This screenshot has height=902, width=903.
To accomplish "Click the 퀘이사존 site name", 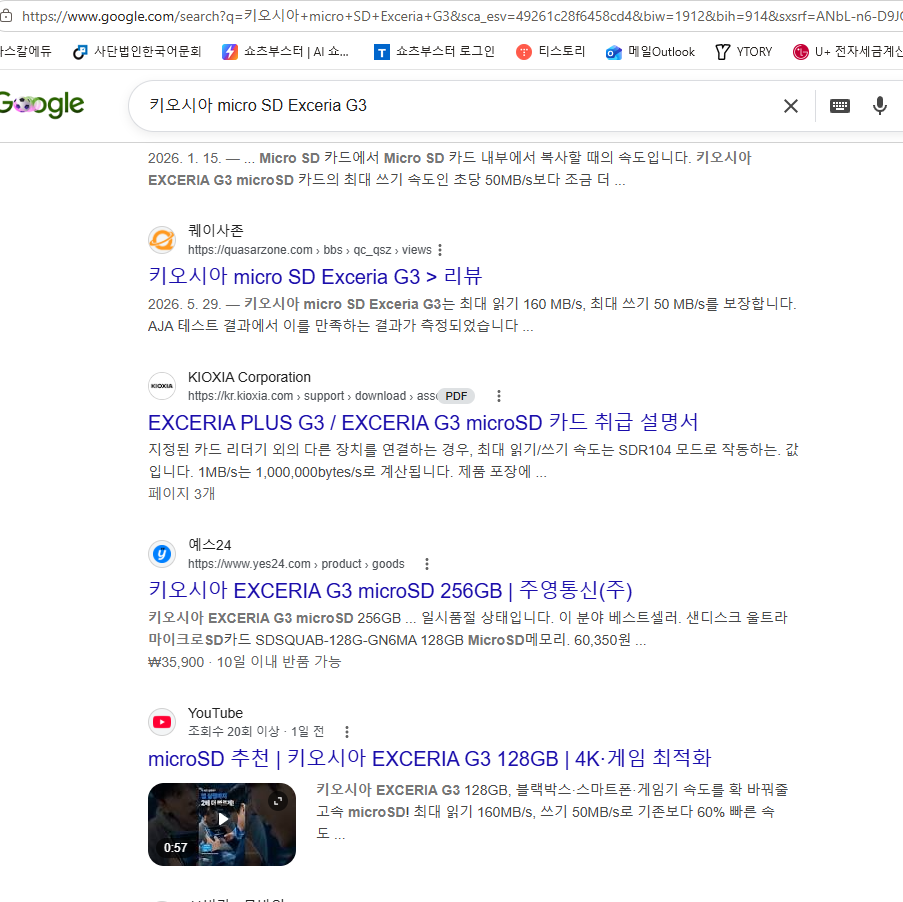I will (216, 231).
